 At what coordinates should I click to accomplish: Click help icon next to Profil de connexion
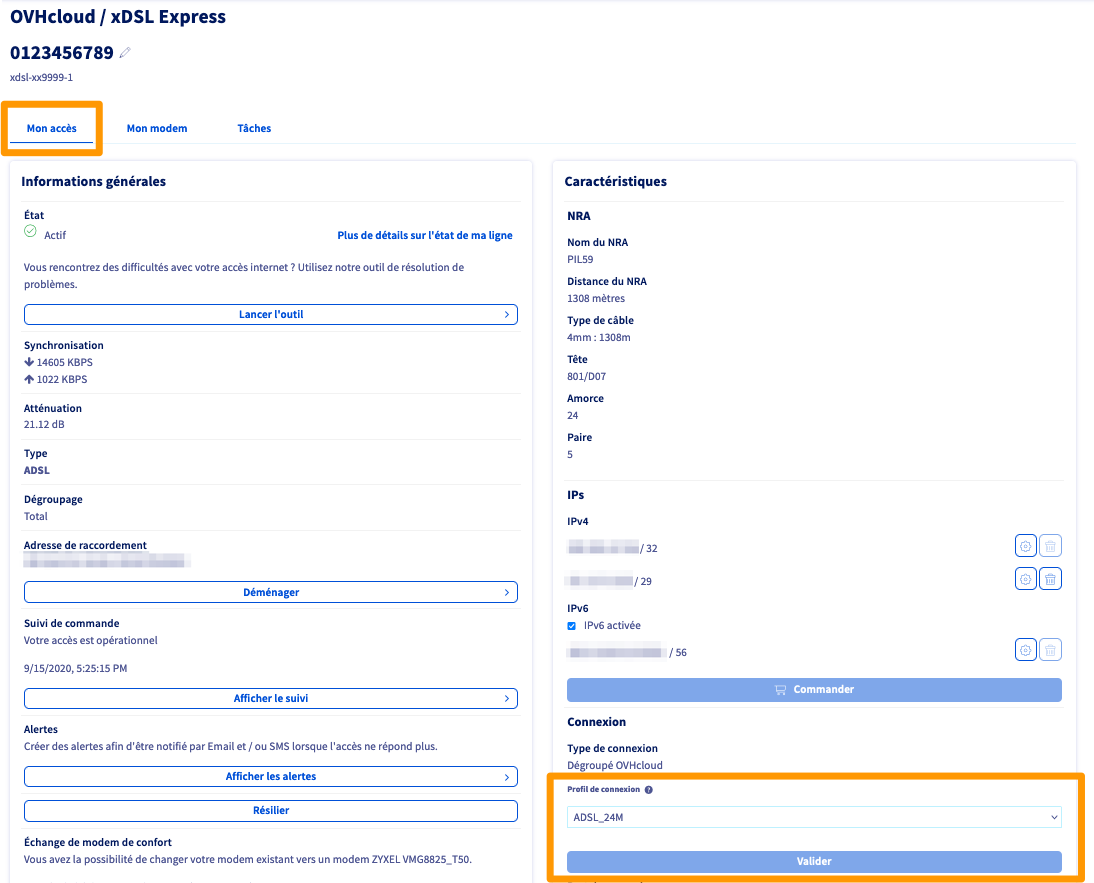point(649,790)
